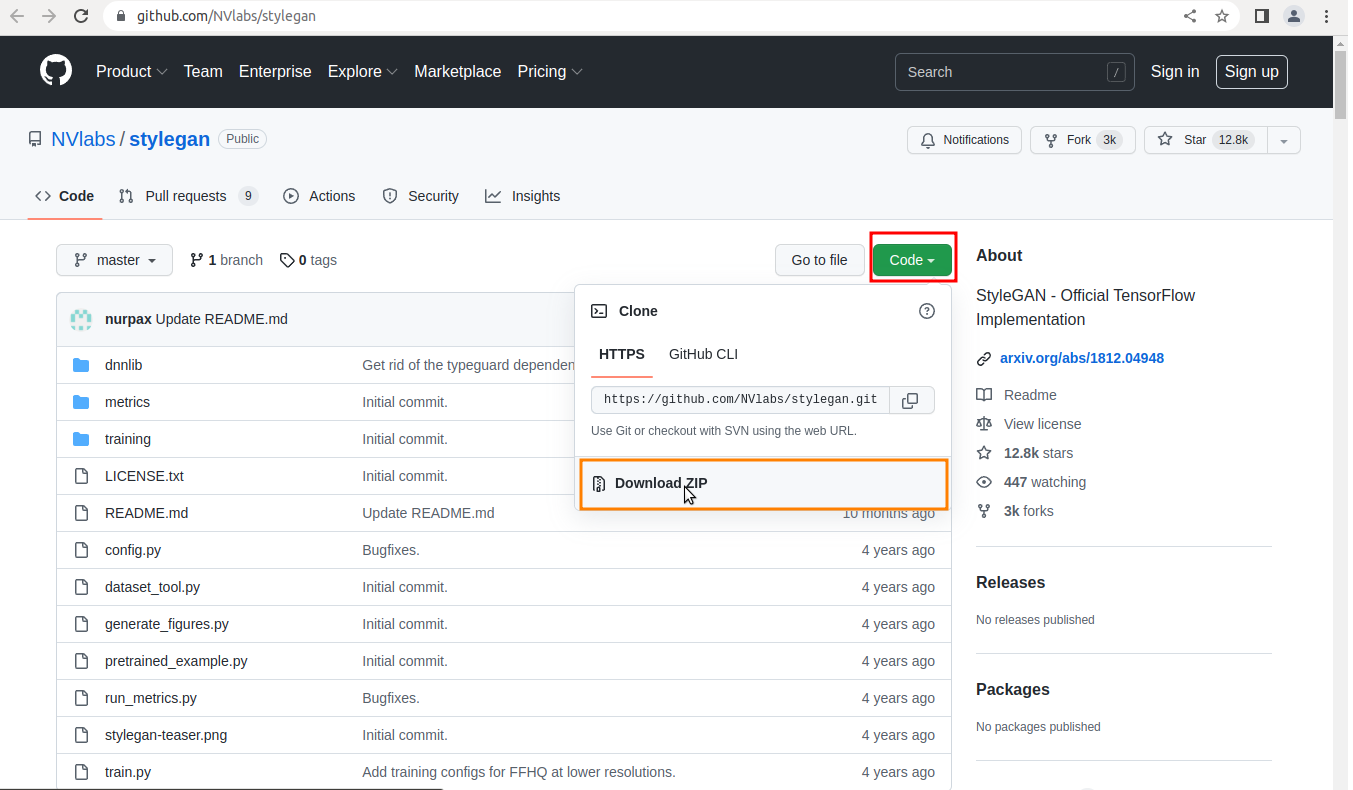The width and height of the screenshot is (1353, 790).
Task: Collapse the green Code dropdown
Action: (912, 260)
